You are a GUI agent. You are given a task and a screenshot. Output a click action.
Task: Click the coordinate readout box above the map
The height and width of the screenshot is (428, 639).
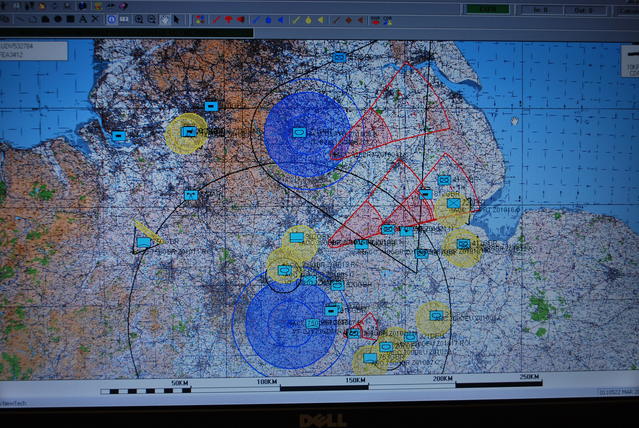tap(34, 50)
